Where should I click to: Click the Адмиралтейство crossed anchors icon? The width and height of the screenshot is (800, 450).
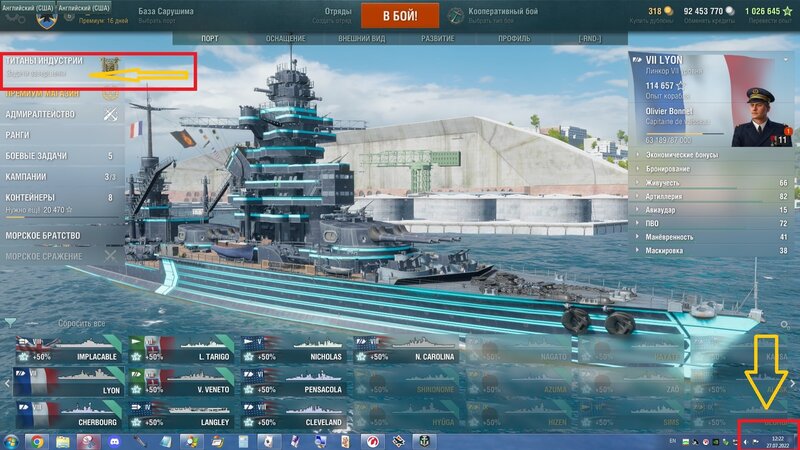coord(110,114)
